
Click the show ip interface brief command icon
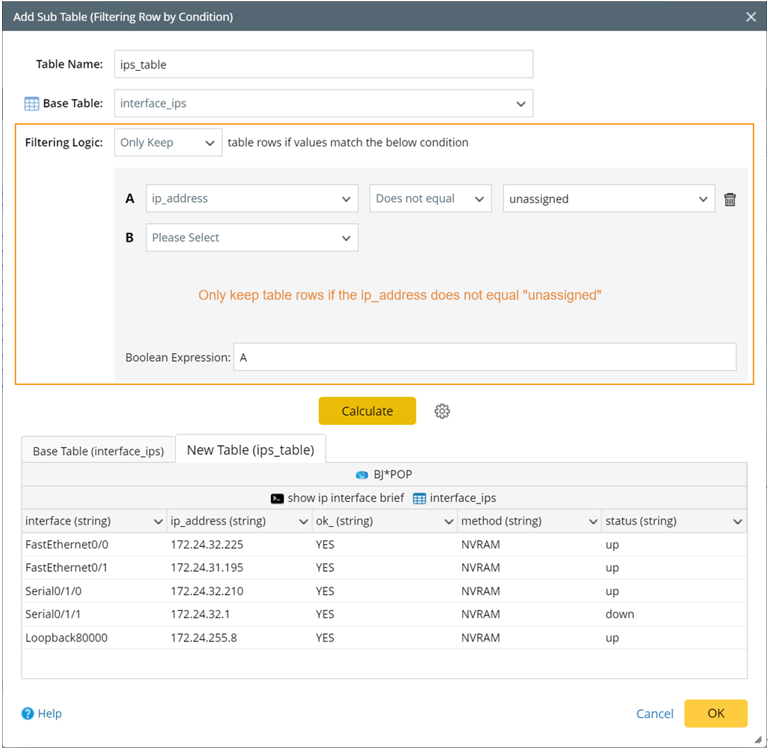(x=277, y=498)
